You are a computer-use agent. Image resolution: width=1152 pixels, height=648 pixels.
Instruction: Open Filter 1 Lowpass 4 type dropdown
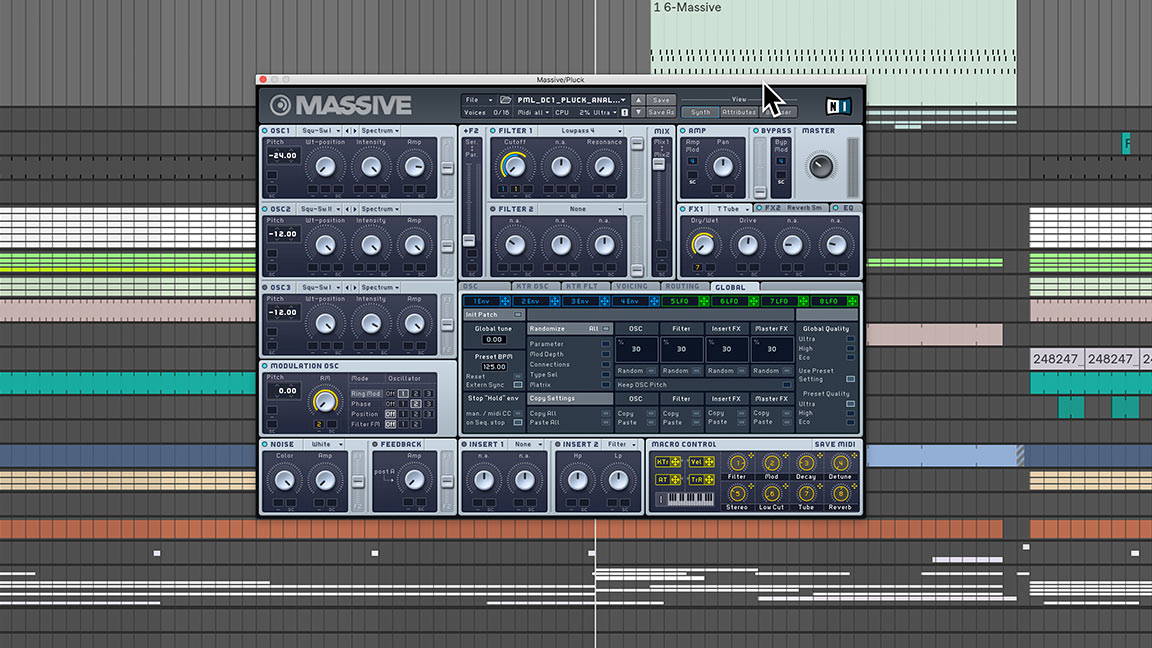click(580, 131)
